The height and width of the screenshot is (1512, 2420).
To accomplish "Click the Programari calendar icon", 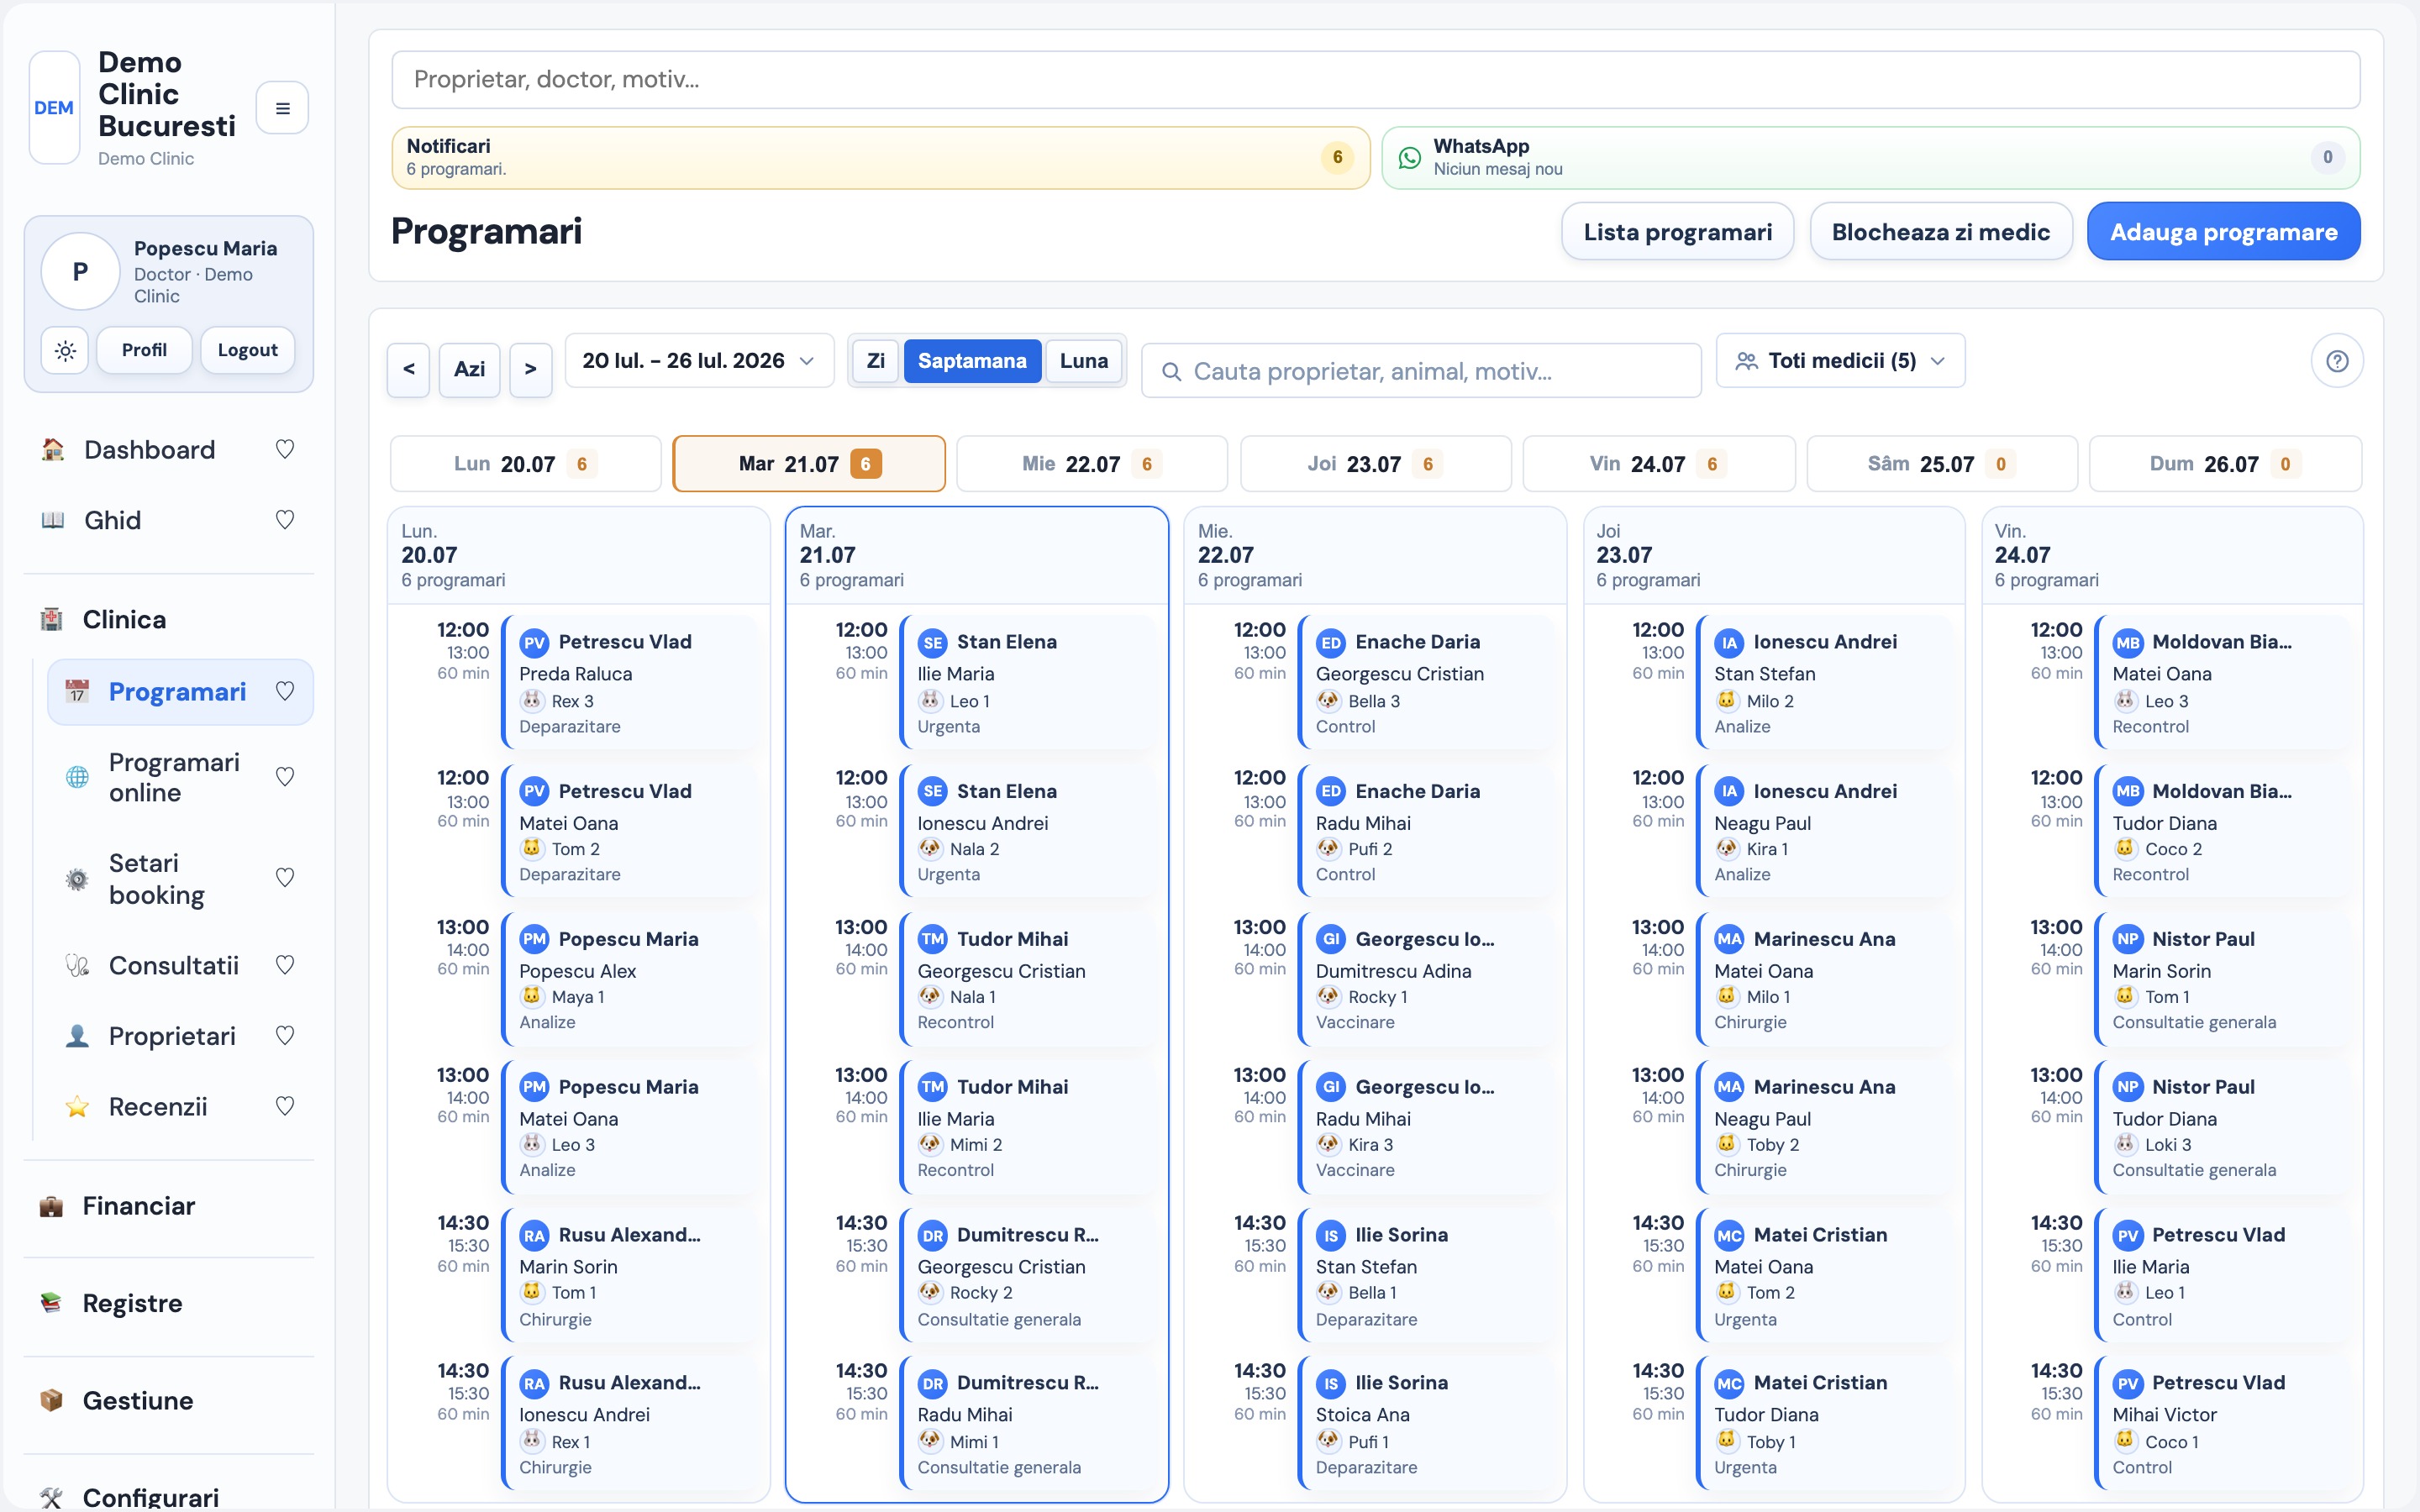I will [x=77, y=691].
